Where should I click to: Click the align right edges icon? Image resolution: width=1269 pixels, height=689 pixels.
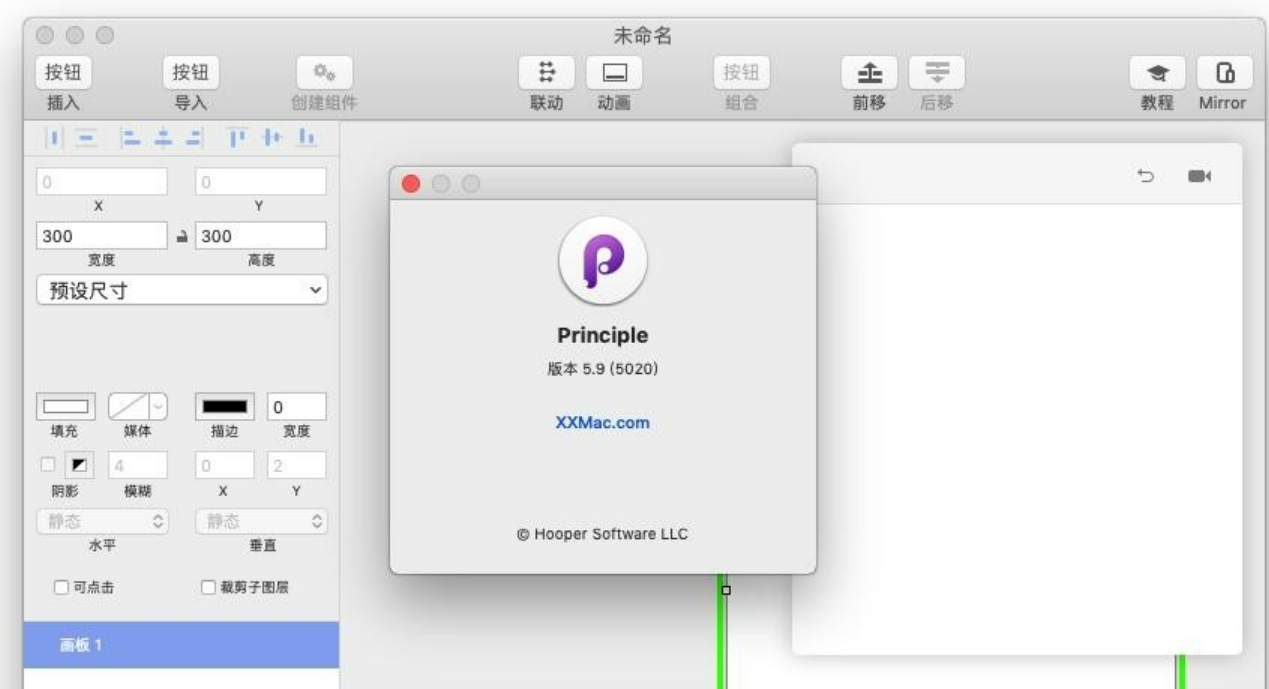[x=194, y=137]
